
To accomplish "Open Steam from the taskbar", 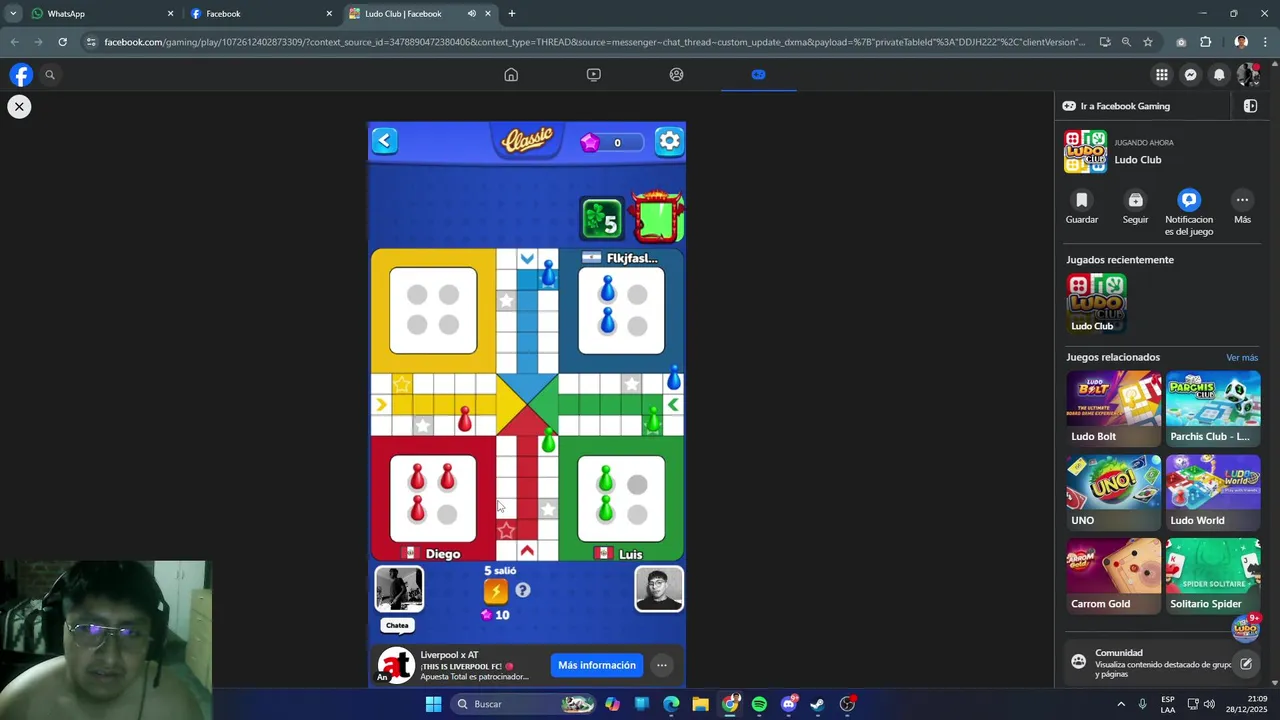I will pos(817,704).
